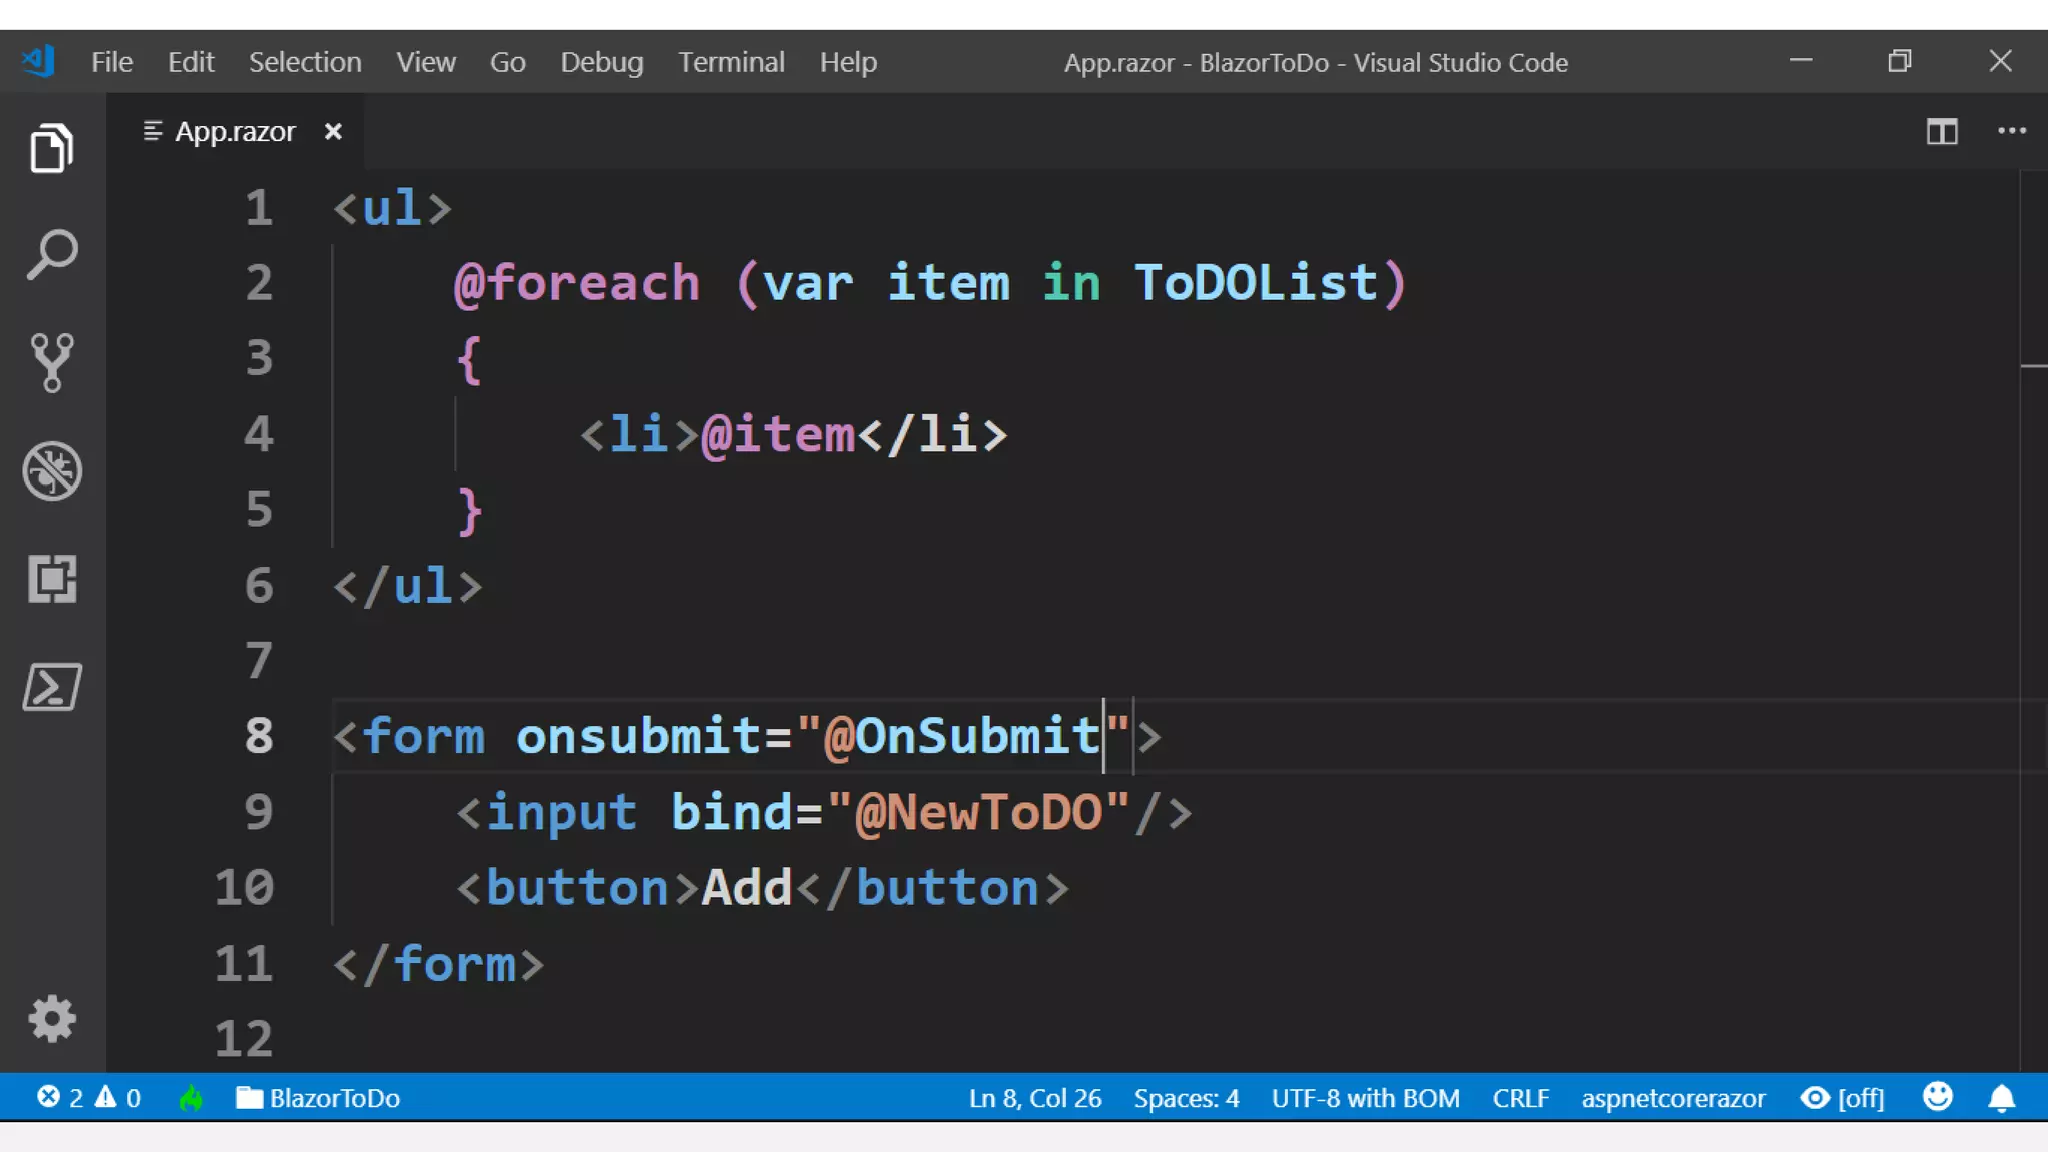This screenshot has width=2048, height=1152.
Task: Open the notifications bell in status bar
Action: (2001, 1098)
